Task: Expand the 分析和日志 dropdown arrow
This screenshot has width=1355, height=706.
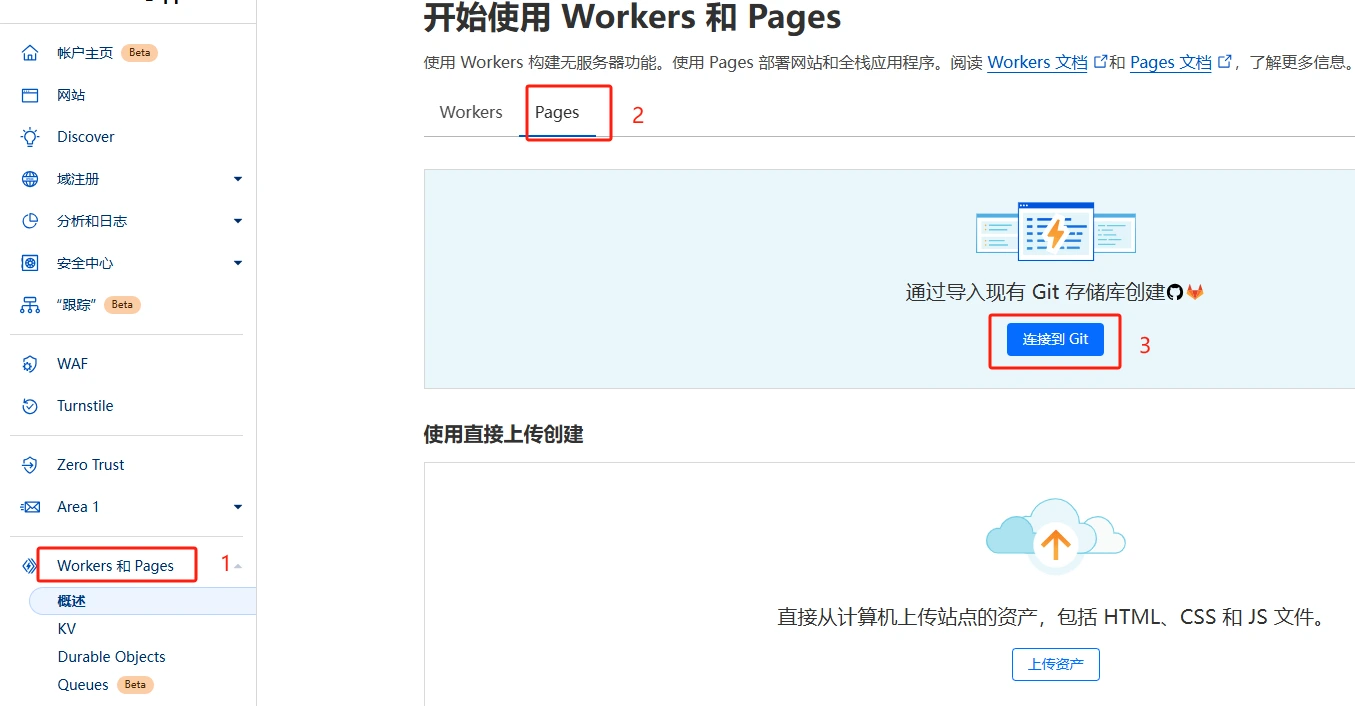Action: [238, 221]
